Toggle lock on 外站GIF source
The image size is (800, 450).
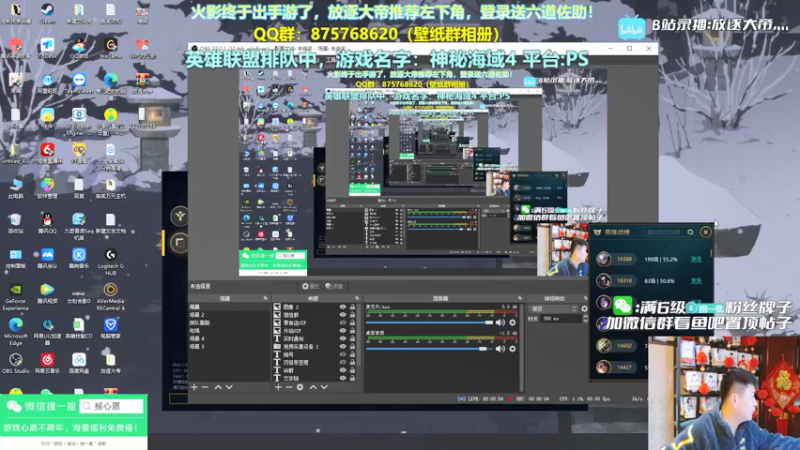point(352,331)
